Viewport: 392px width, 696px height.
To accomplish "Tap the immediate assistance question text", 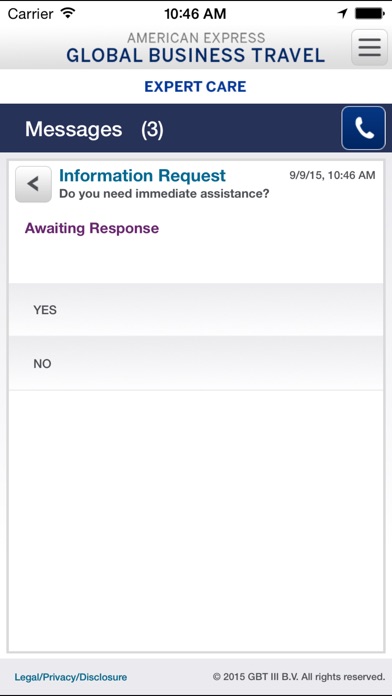I will (164, 194).
